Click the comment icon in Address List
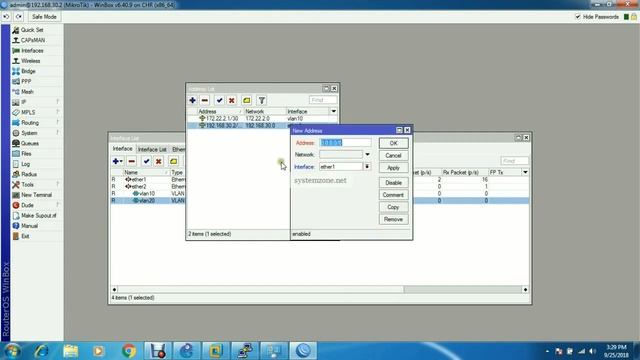Screen dimensions: 640x360 (247, 100)
